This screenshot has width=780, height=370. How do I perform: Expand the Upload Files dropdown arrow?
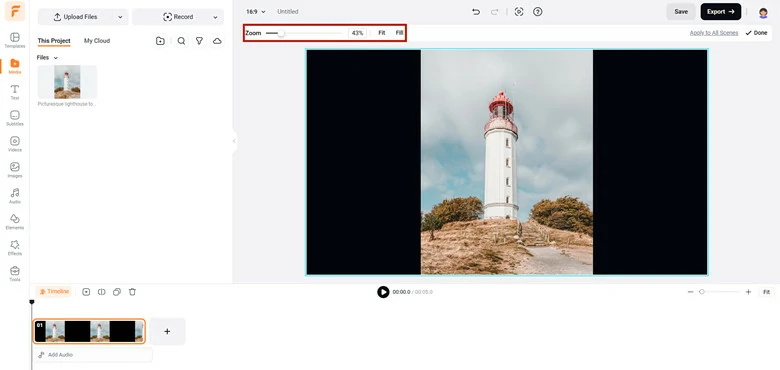120,17
